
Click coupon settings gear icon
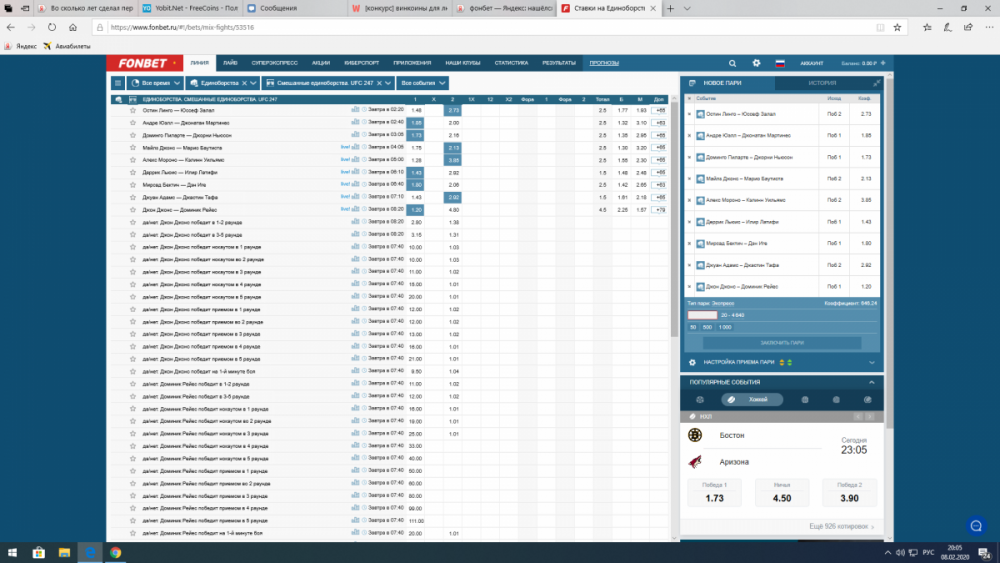click(693, 362)
